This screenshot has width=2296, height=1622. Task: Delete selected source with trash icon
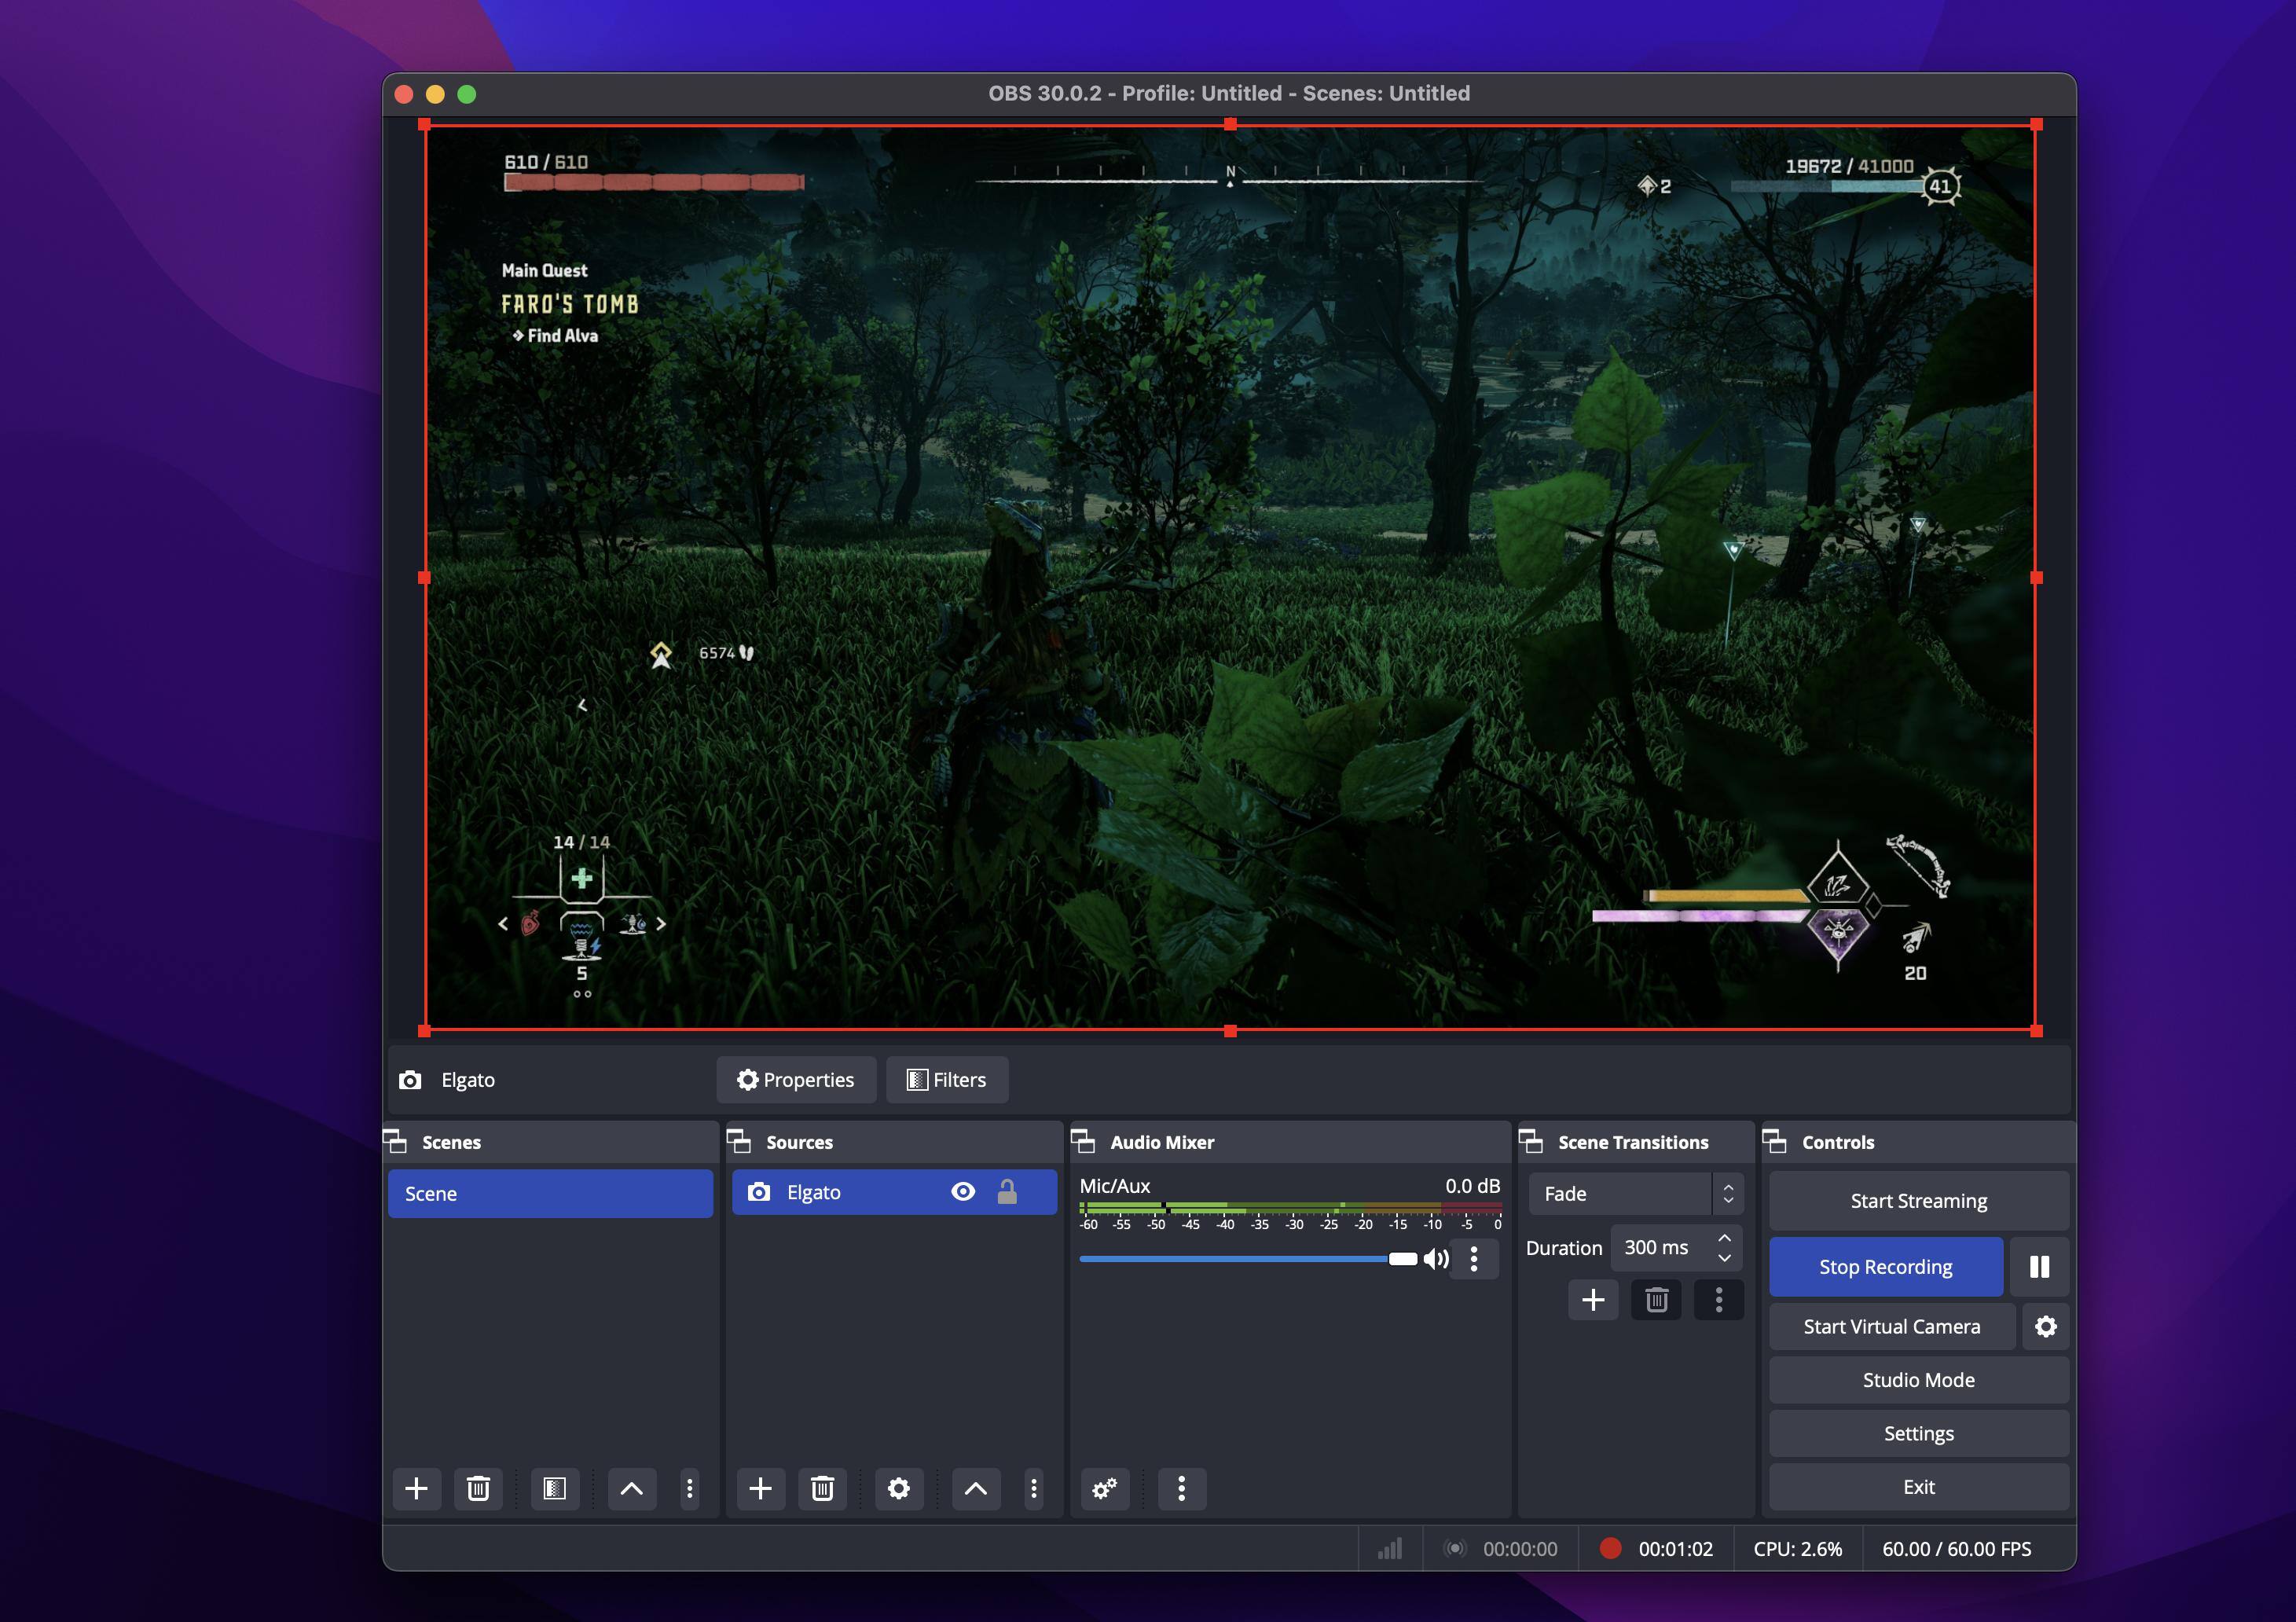tap(822, 1488)
